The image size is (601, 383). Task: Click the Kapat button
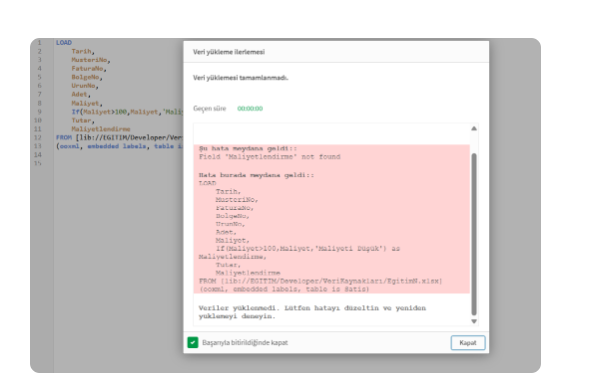[x=468, y=343]
